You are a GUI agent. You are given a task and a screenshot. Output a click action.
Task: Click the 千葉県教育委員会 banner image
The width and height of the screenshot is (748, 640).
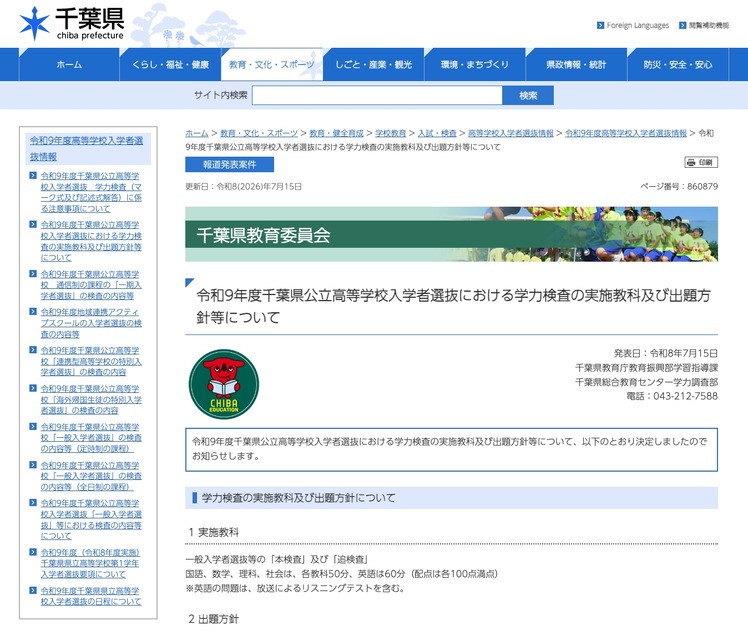coord(451,234)
